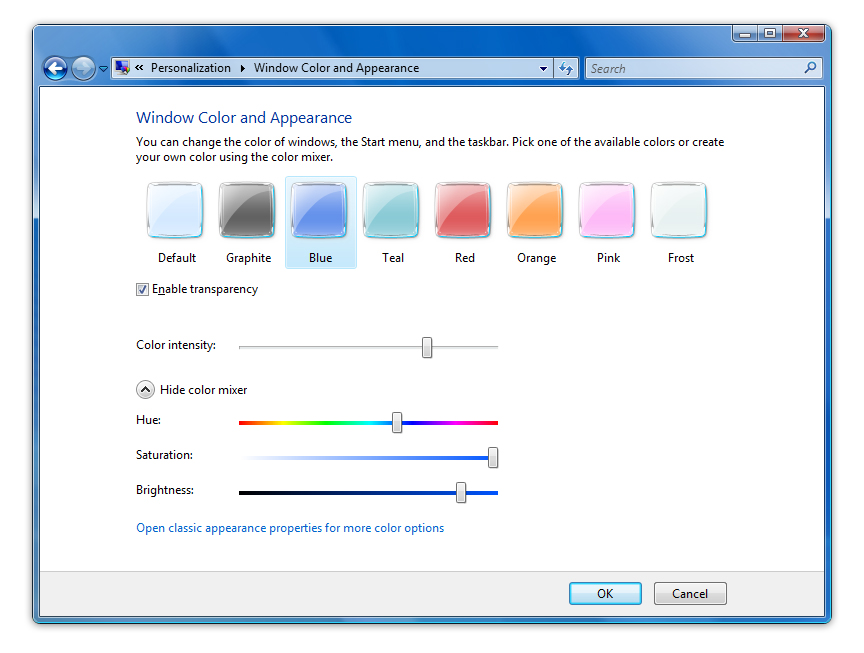
Task: Click the Back navigation arrow
Action: tap(55, 69)
